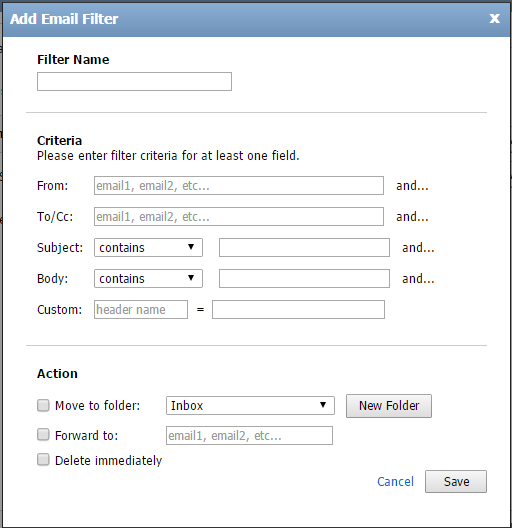
Task: Save the email filter
Action: pyautogui.click(x=456, y=482)
